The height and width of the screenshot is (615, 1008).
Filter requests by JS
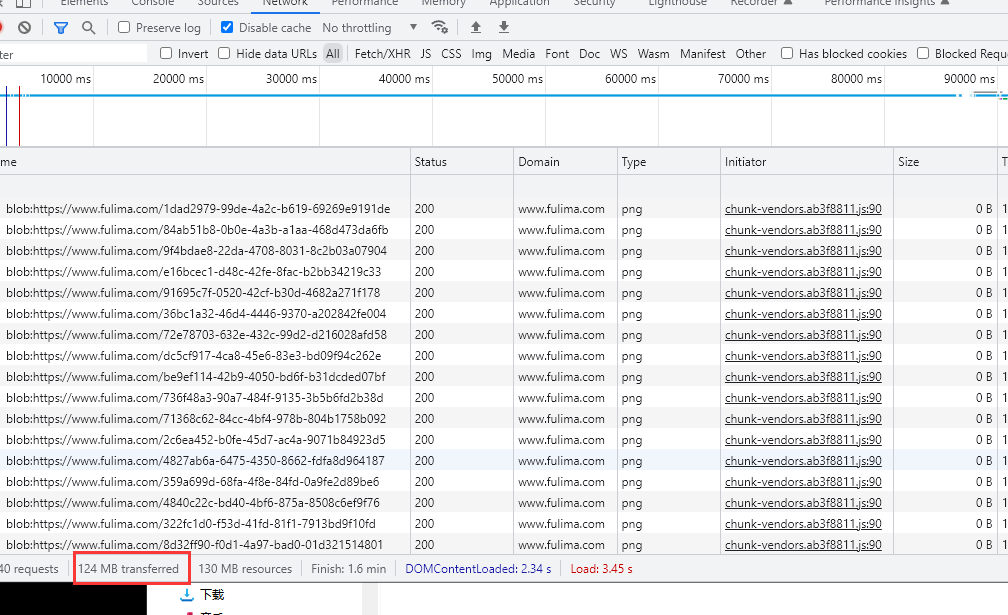pyautogui.click(x=426, y=54)
